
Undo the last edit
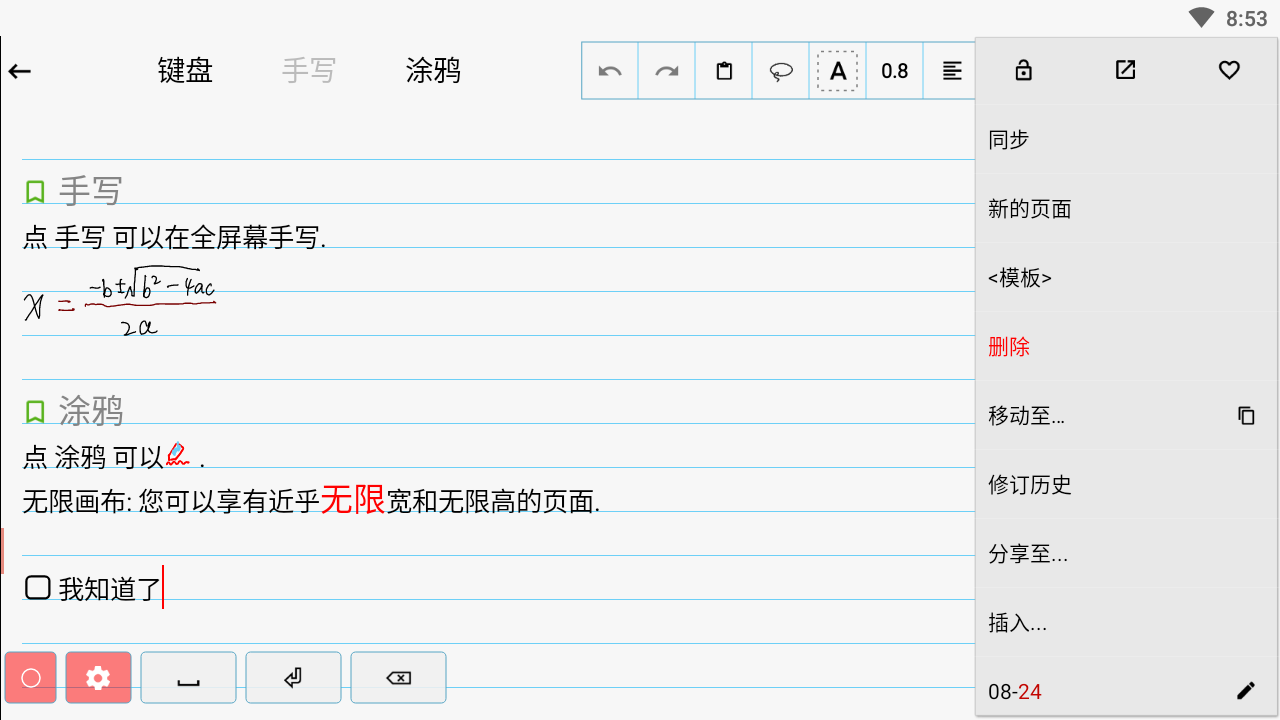coord(610,71)
